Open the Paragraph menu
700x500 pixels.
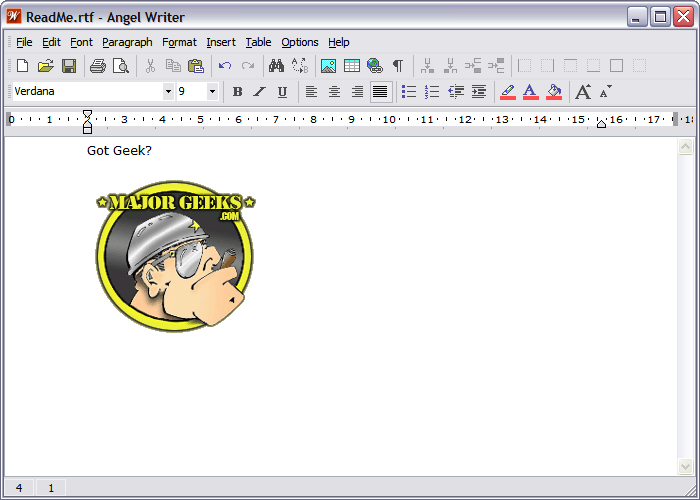click(127, 42)
